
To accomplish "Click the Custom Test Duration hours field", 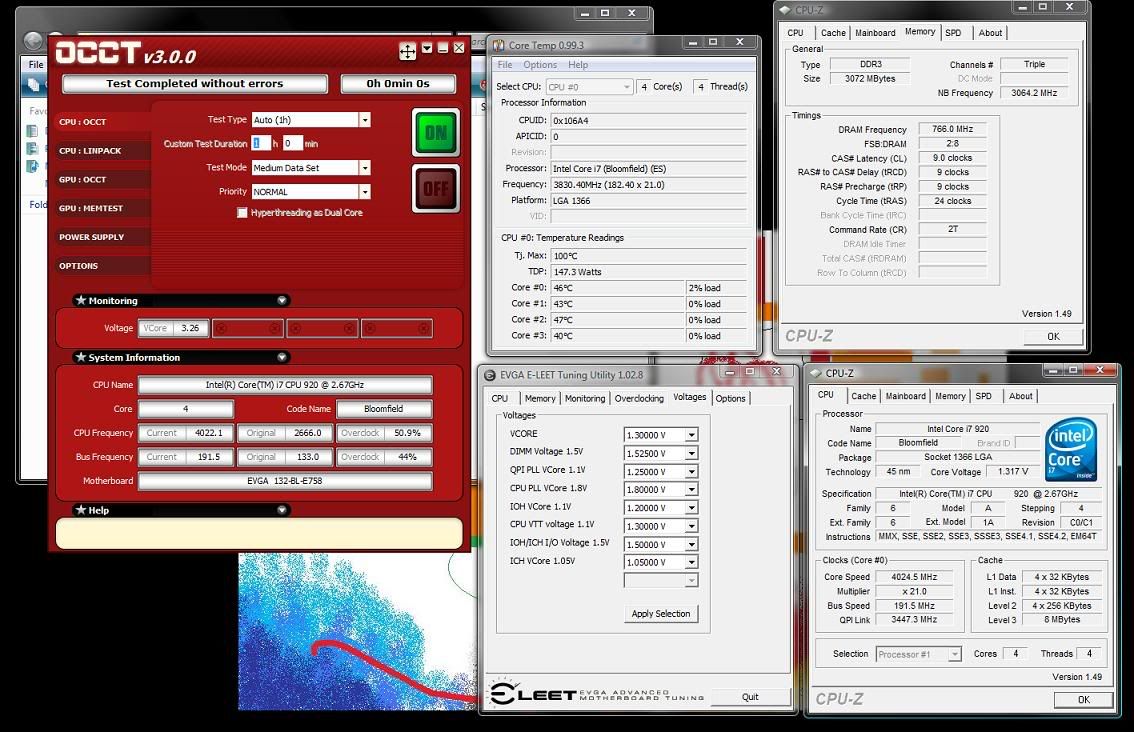I will 261,143.
